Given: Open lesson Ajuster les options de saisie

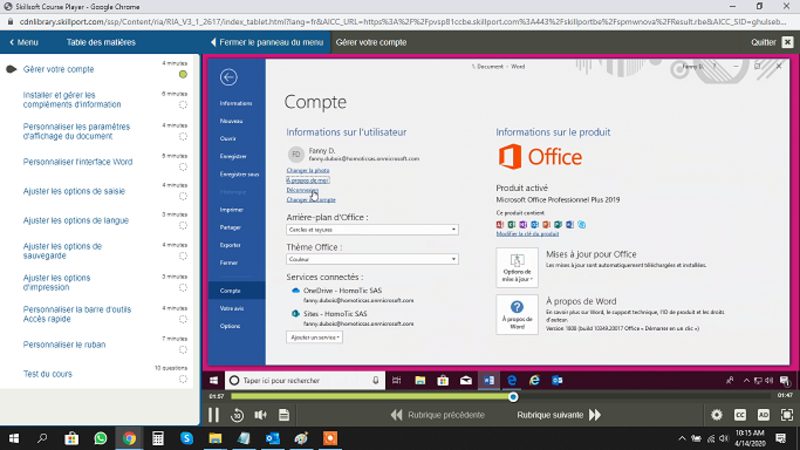Looking at the screenshot, I should coord(74,191).
